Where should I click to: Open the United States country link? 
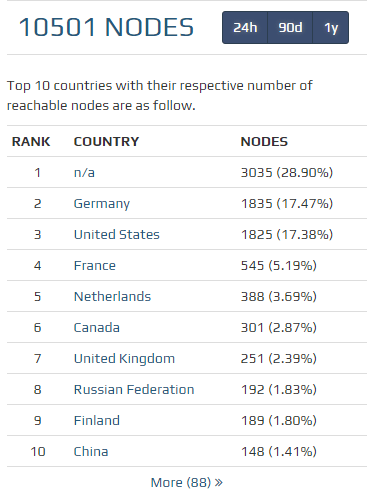pyautogui.click(x=117, y=235)
